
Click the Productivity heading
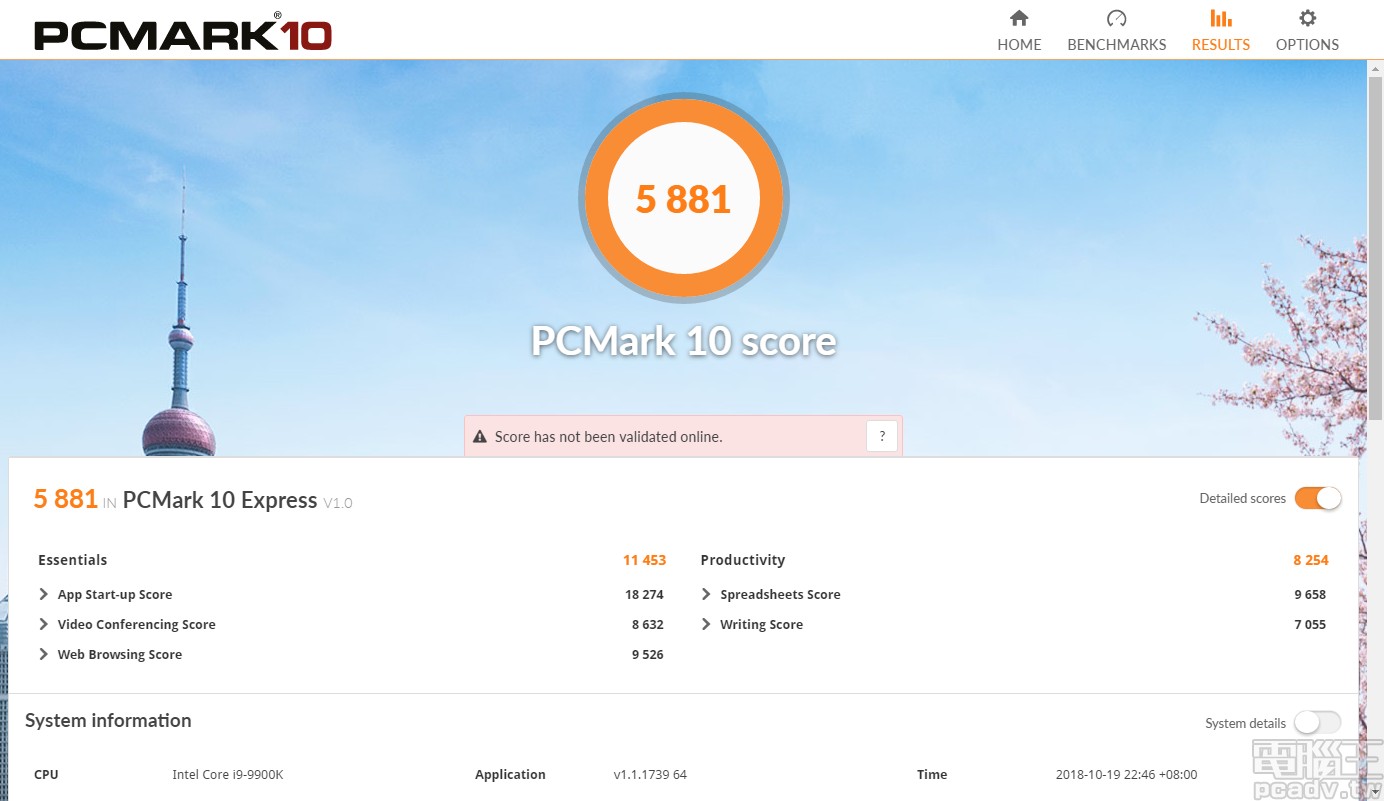743,560
